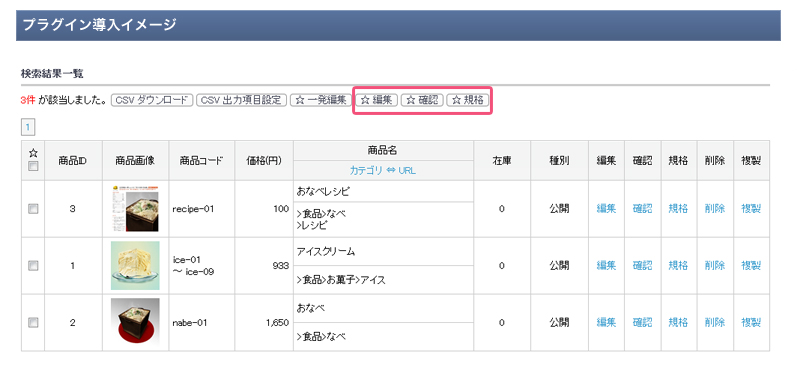The image size is (798, 390).
Task: Go to page 1 of results
Action: click(x=27, y=127)
